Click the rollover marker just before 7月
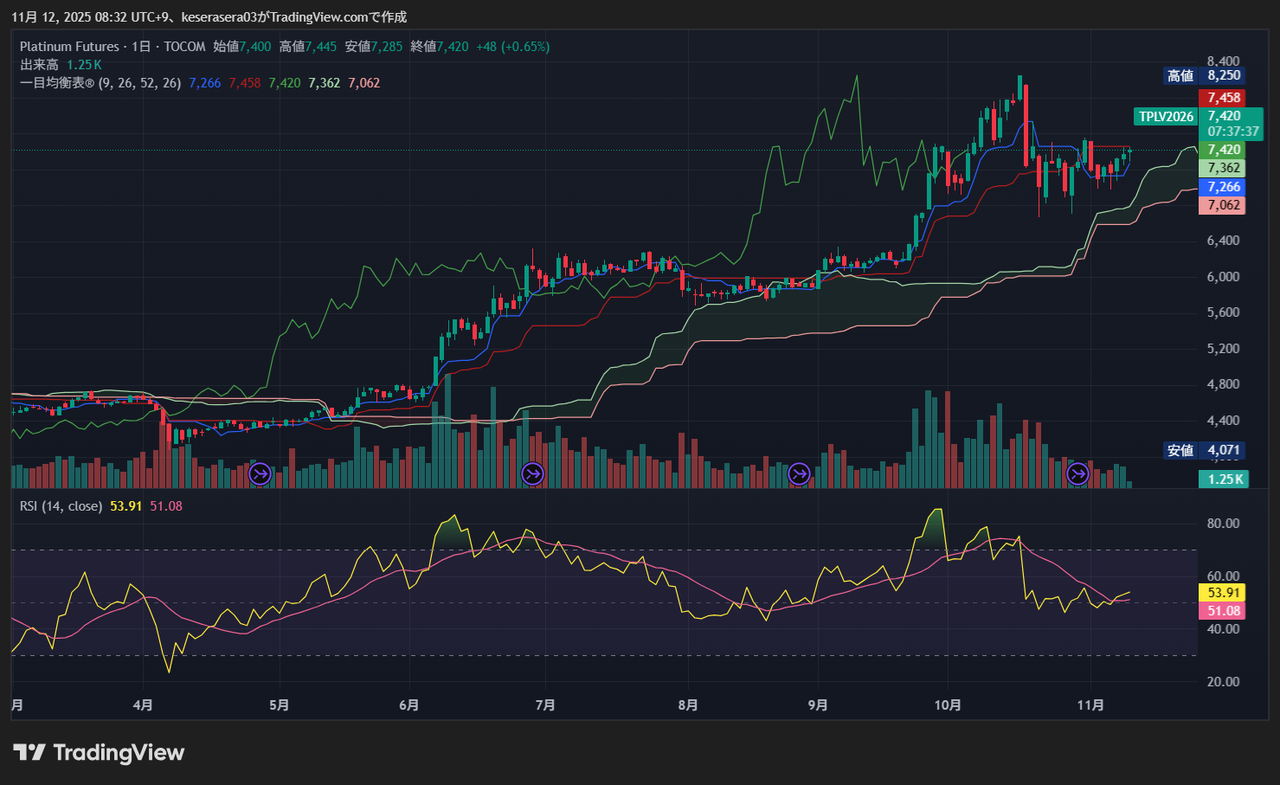Screen dimensions: 1280x785 (x=533, y=473)
